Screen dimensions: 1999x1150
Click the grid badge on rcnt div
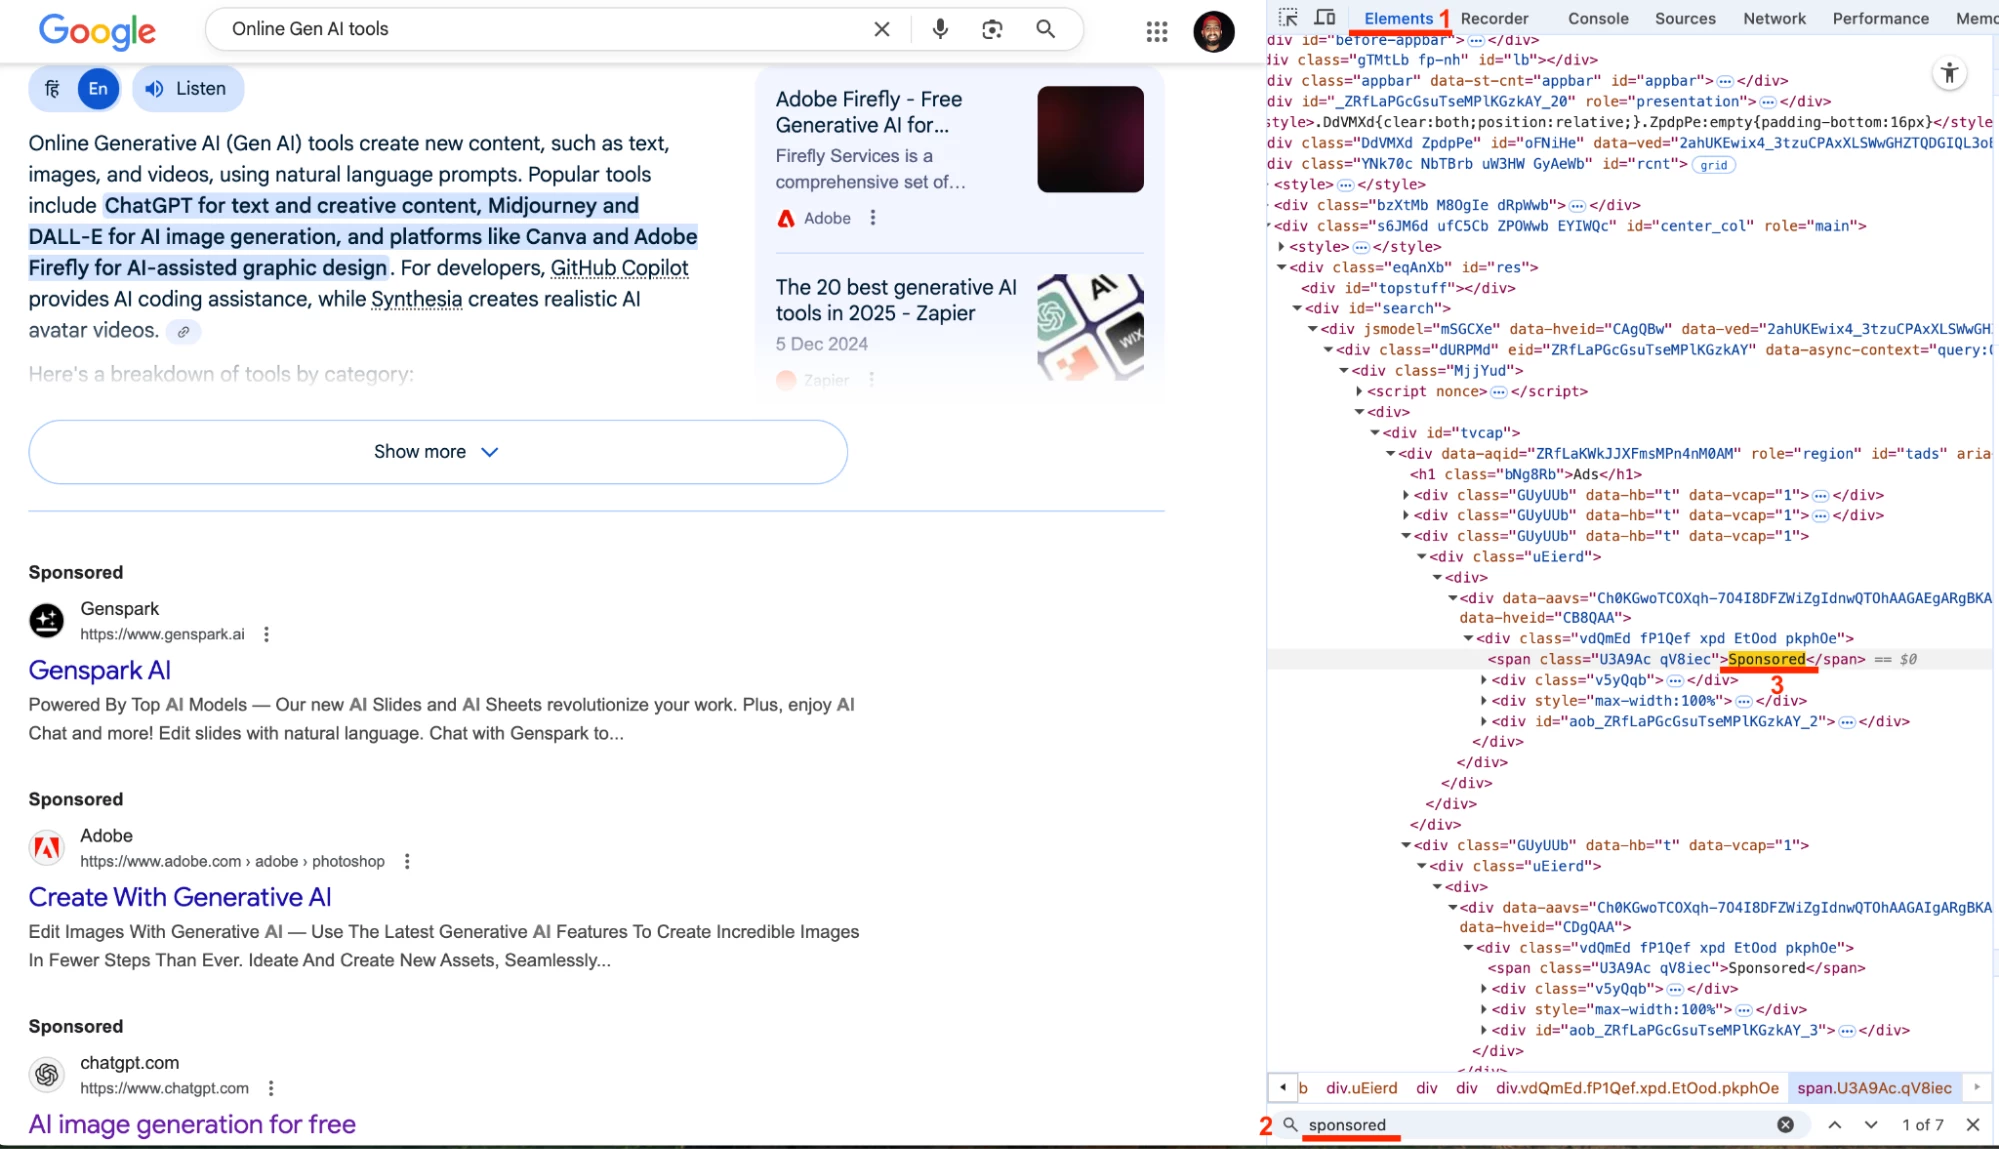click(1713, 165)
